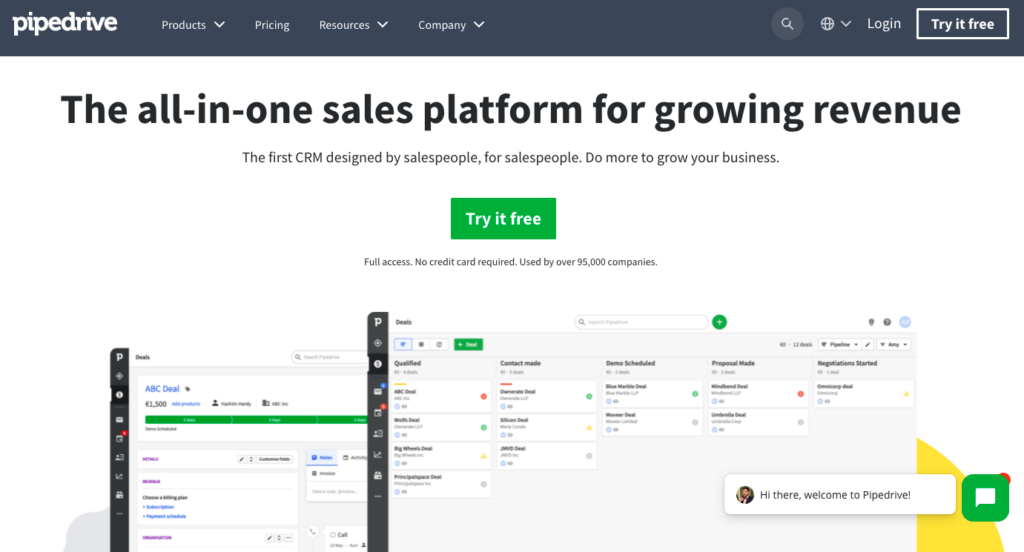Switch to pipeline view icon in Deals

point(404,344)
